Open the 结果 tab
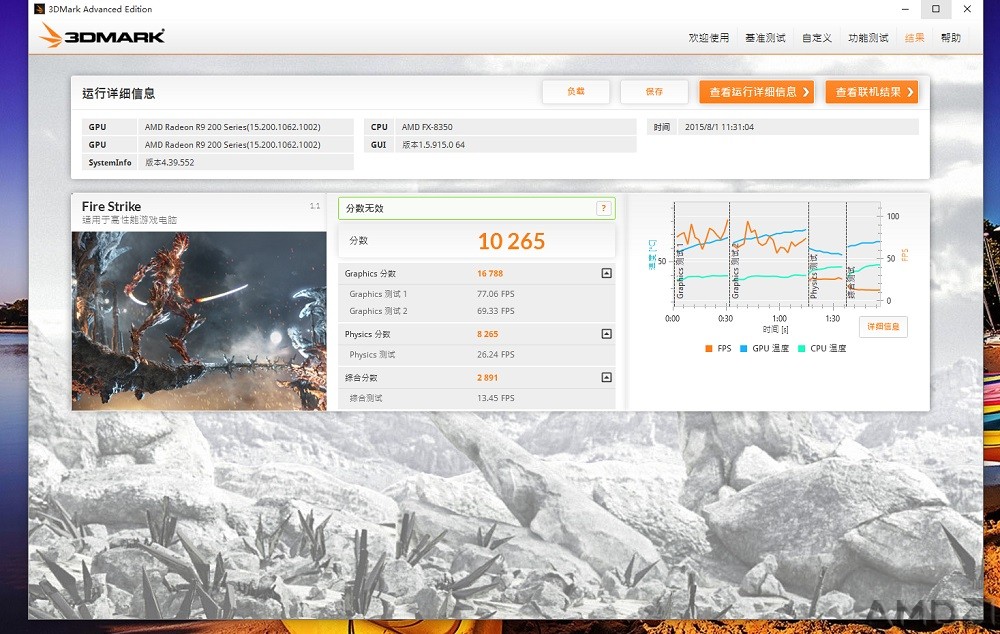This screenshot has width=1000, height=634. point(915,38)
